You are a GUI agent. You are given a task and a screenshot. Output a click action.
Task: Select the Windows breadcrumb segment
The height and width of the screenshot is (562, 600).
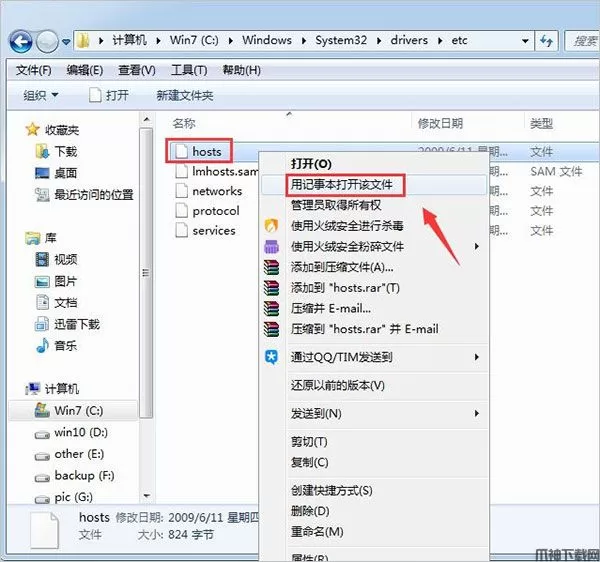pyautogui.click(x=267, y=40)
